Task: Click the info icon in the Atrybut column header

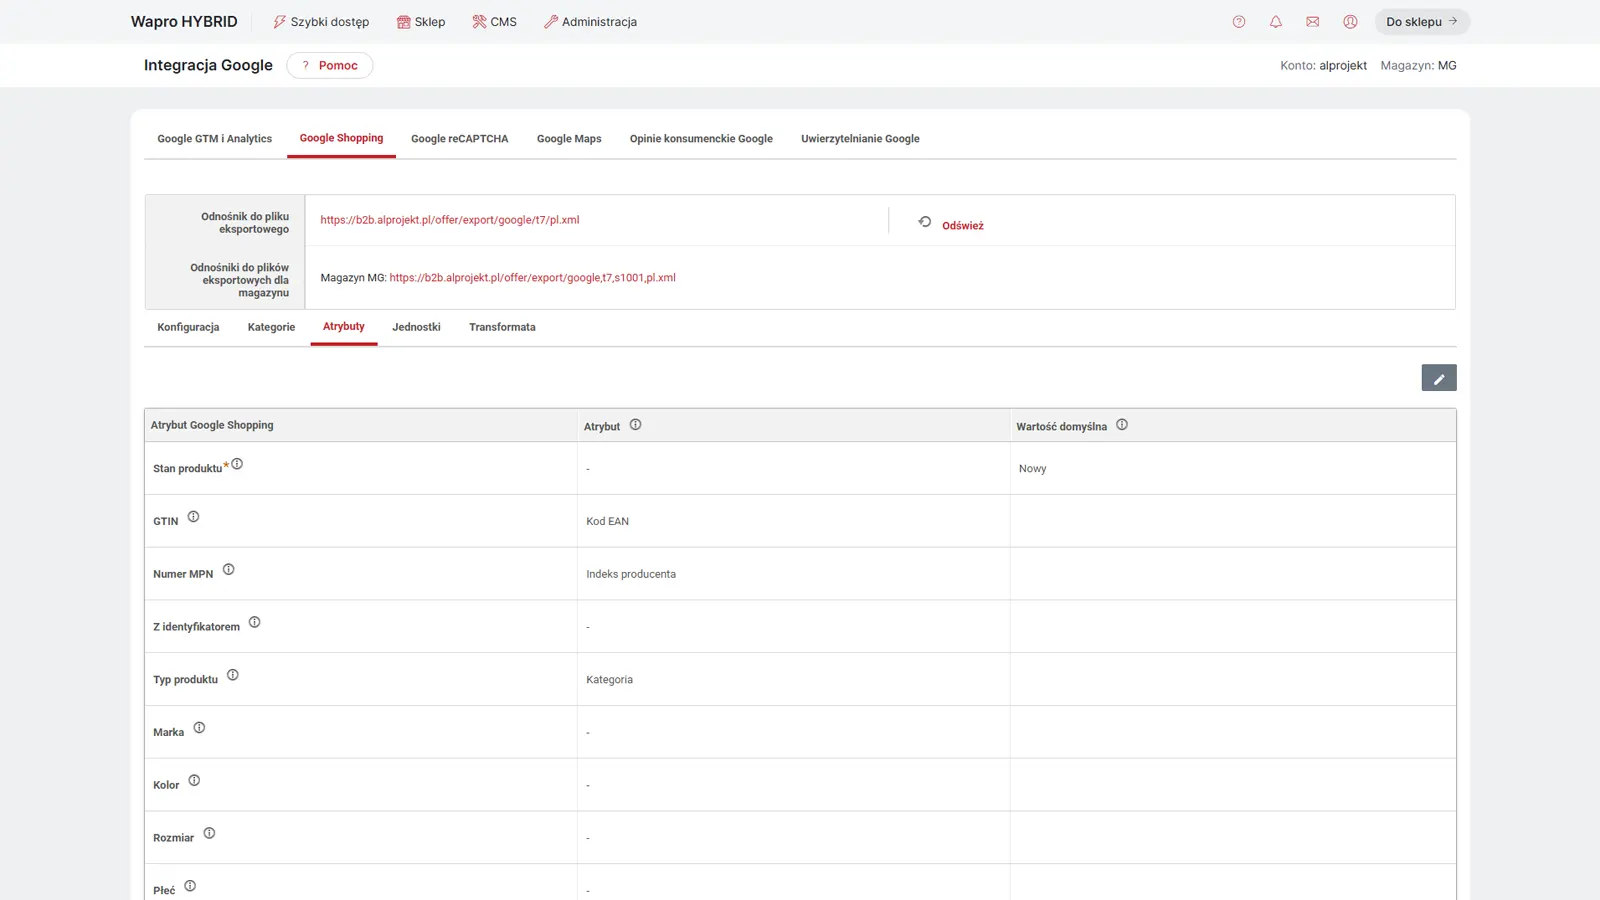Action: click(x=634, y=423)
